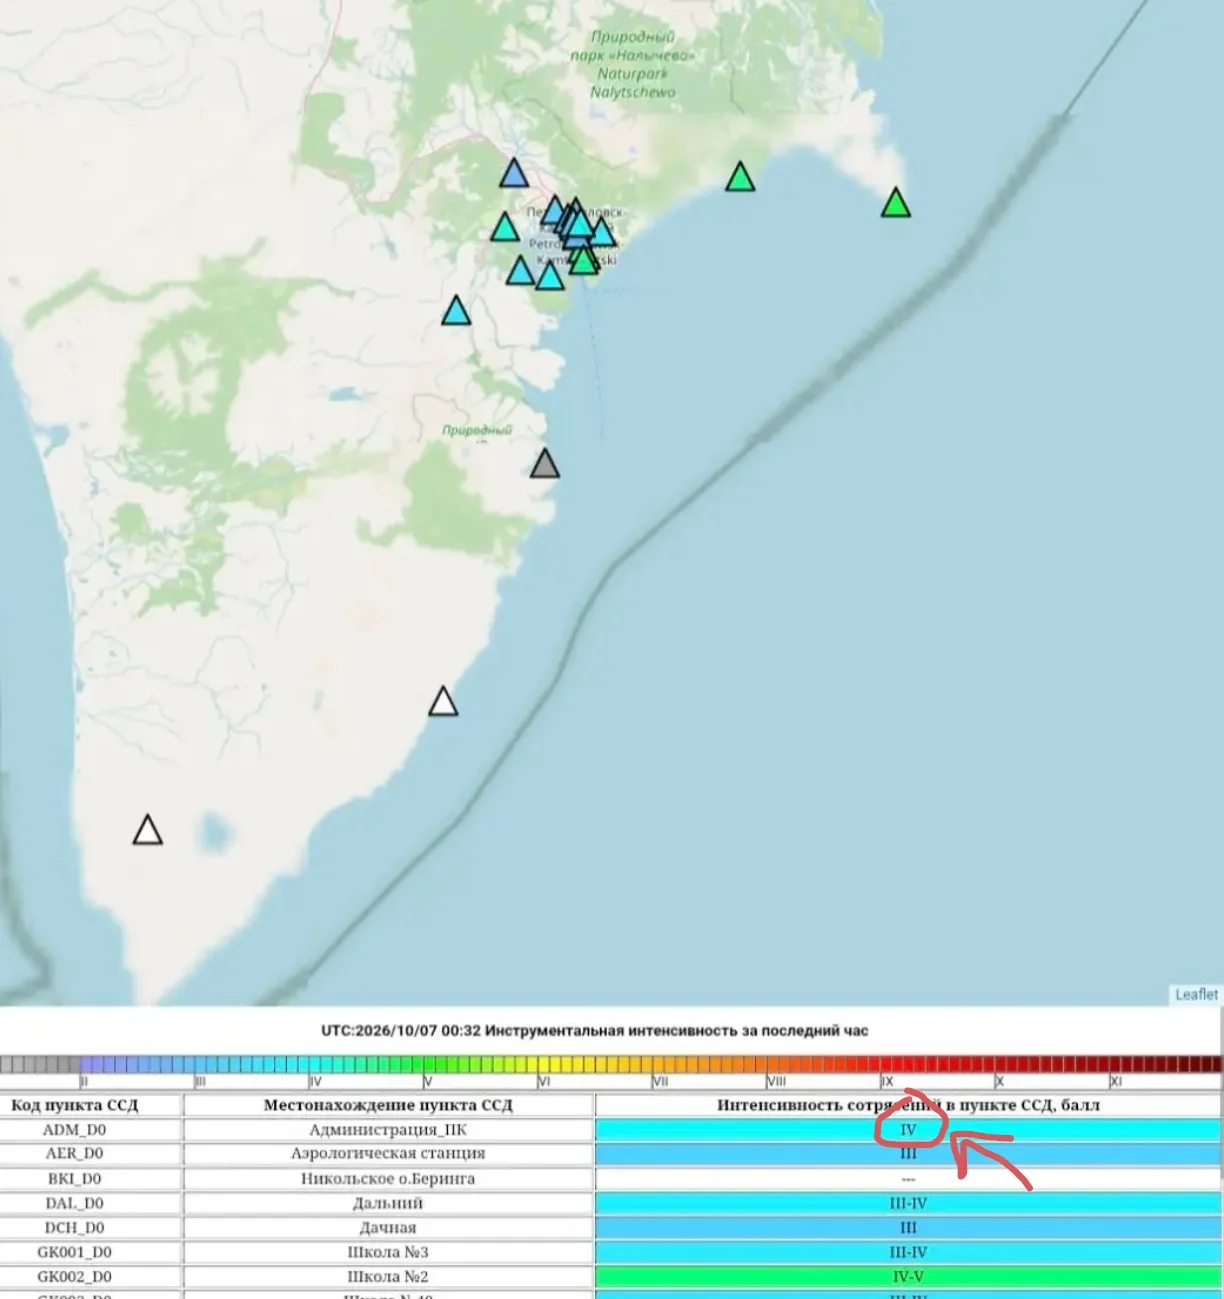Select the gray triangle station marker

(544, 463)
